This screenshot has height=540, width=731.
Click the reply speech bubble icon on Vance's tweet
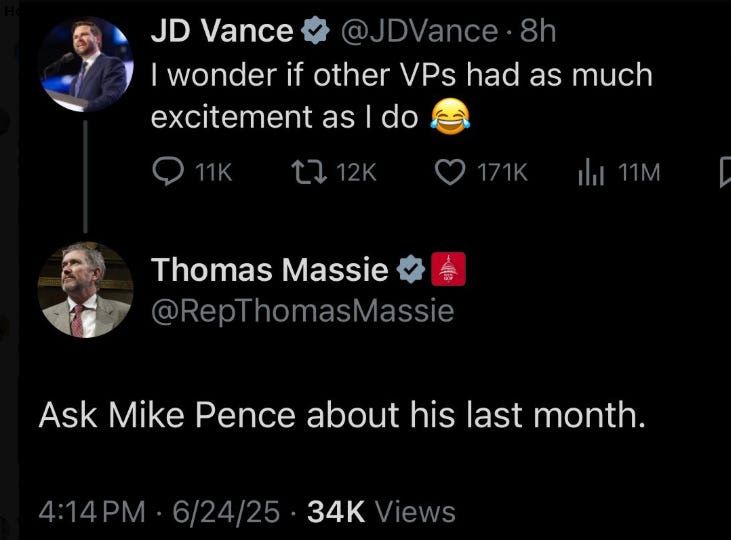point(166,173)
